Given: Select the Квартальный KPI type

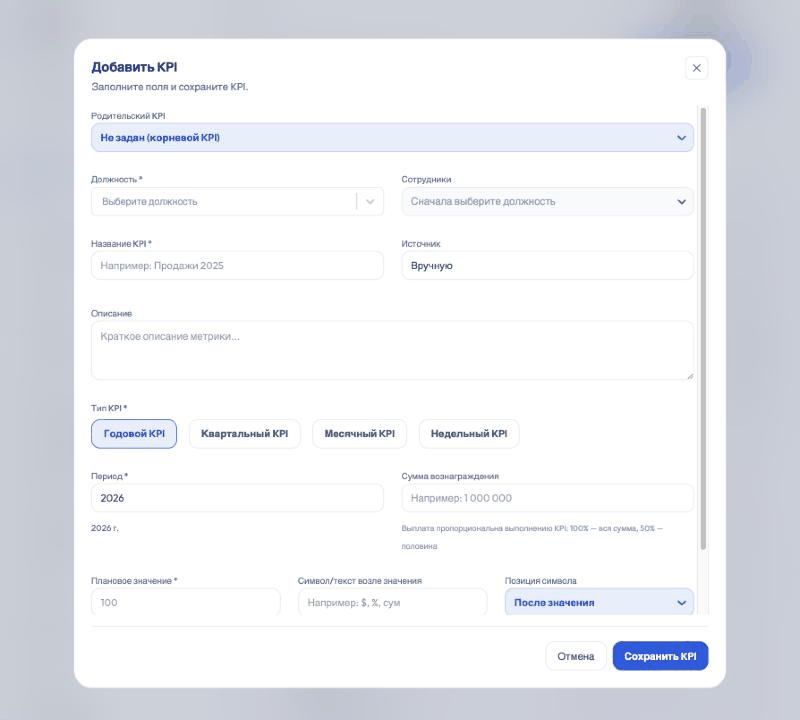Looking at the screenshot, I should pyautogui.click(x=244, y=434).
